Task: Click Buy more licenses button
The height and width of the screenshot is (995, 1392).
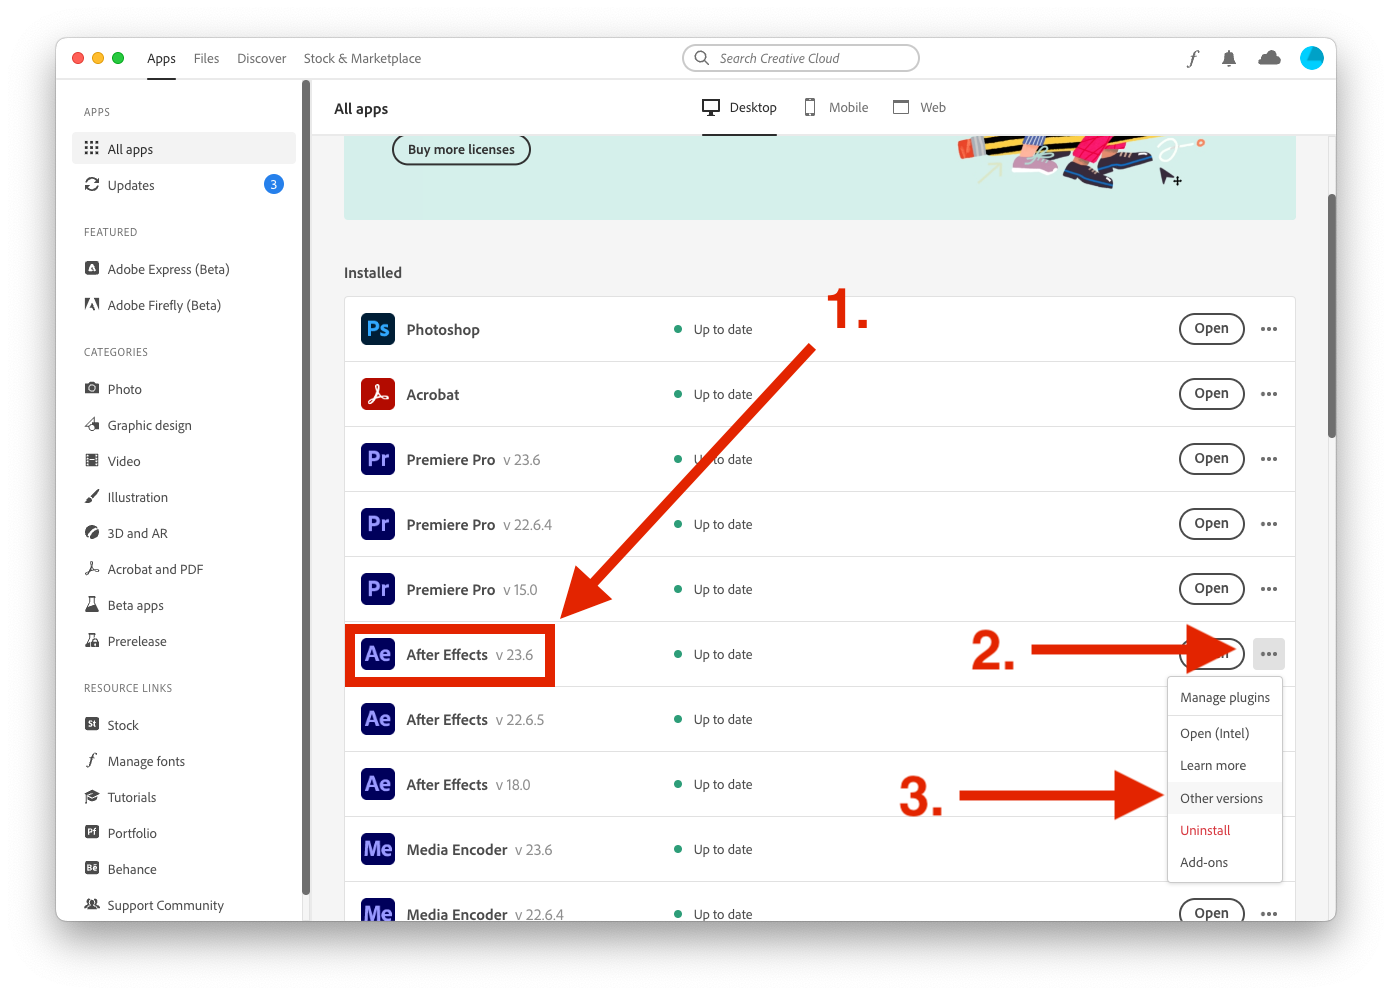Action: (461, 150)
